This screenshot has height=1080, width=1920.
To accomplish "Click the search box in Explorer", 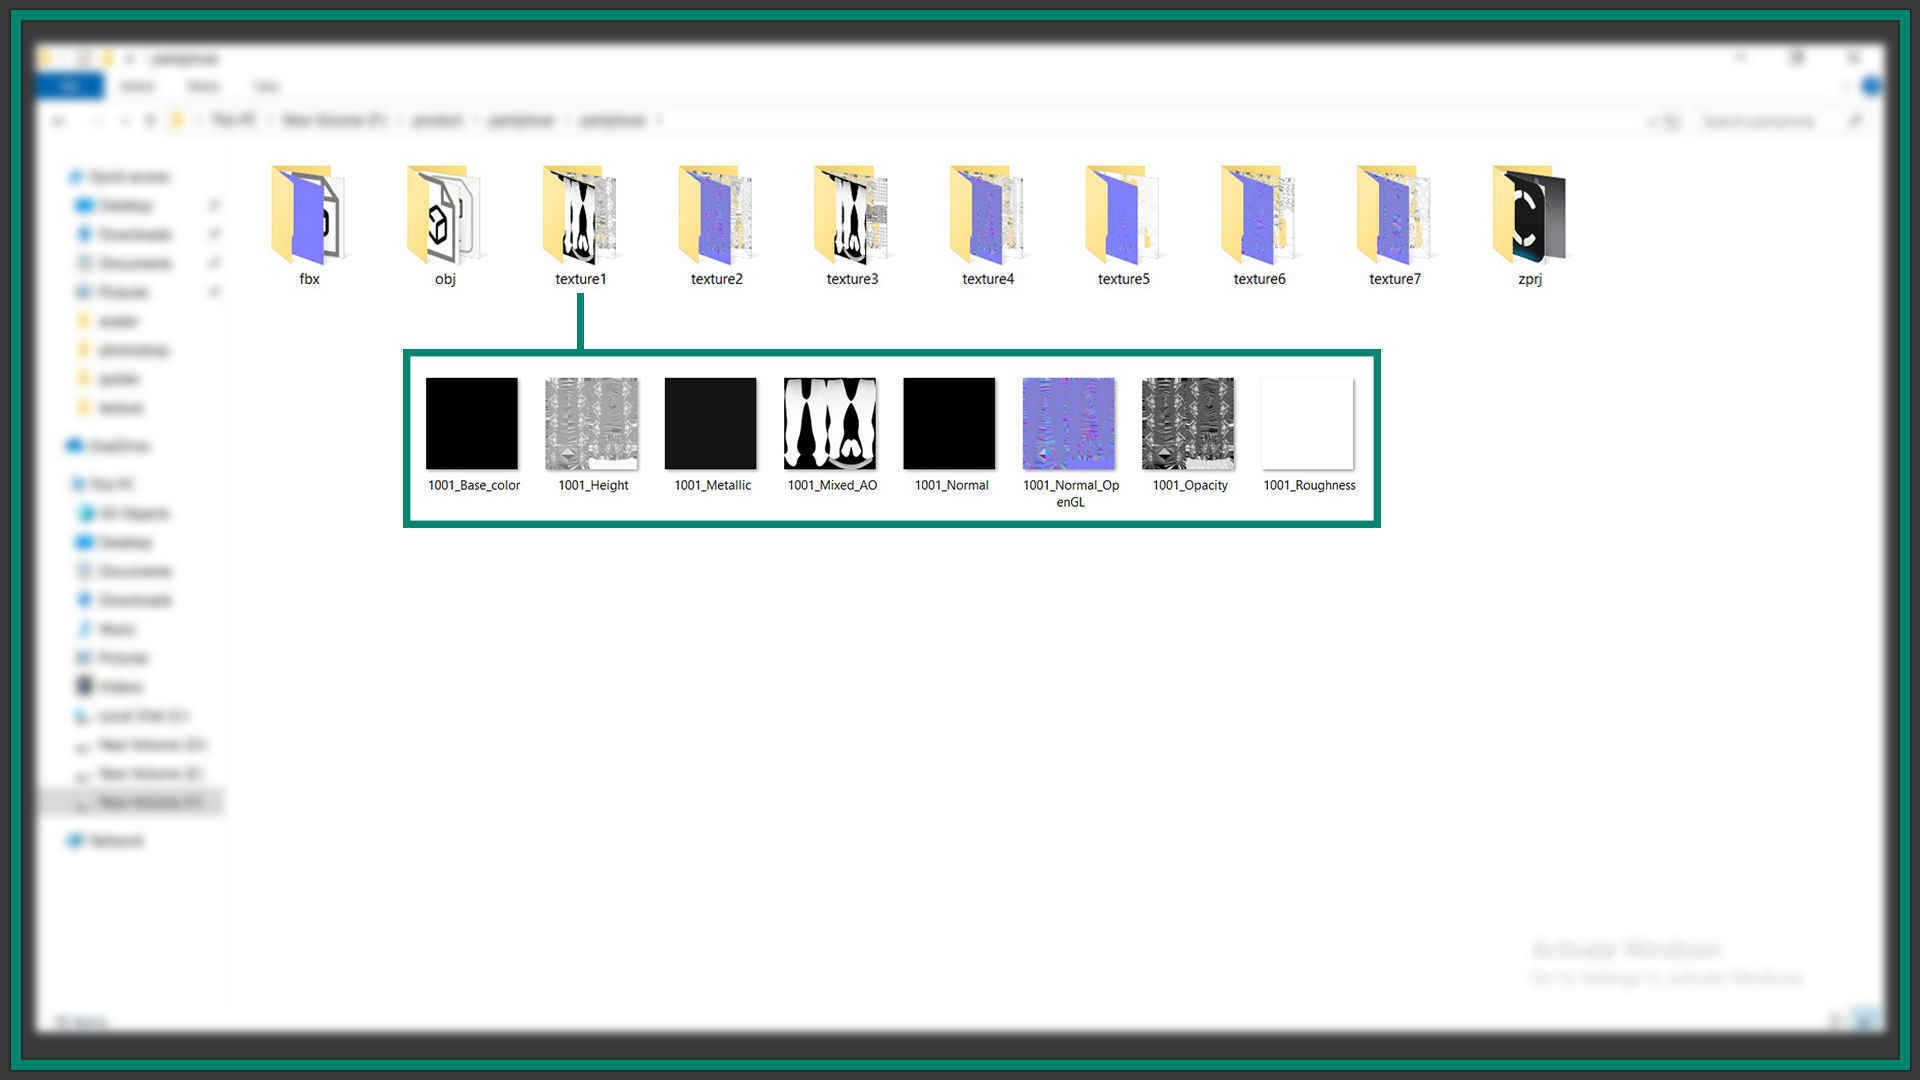I will coord(1760,121).
